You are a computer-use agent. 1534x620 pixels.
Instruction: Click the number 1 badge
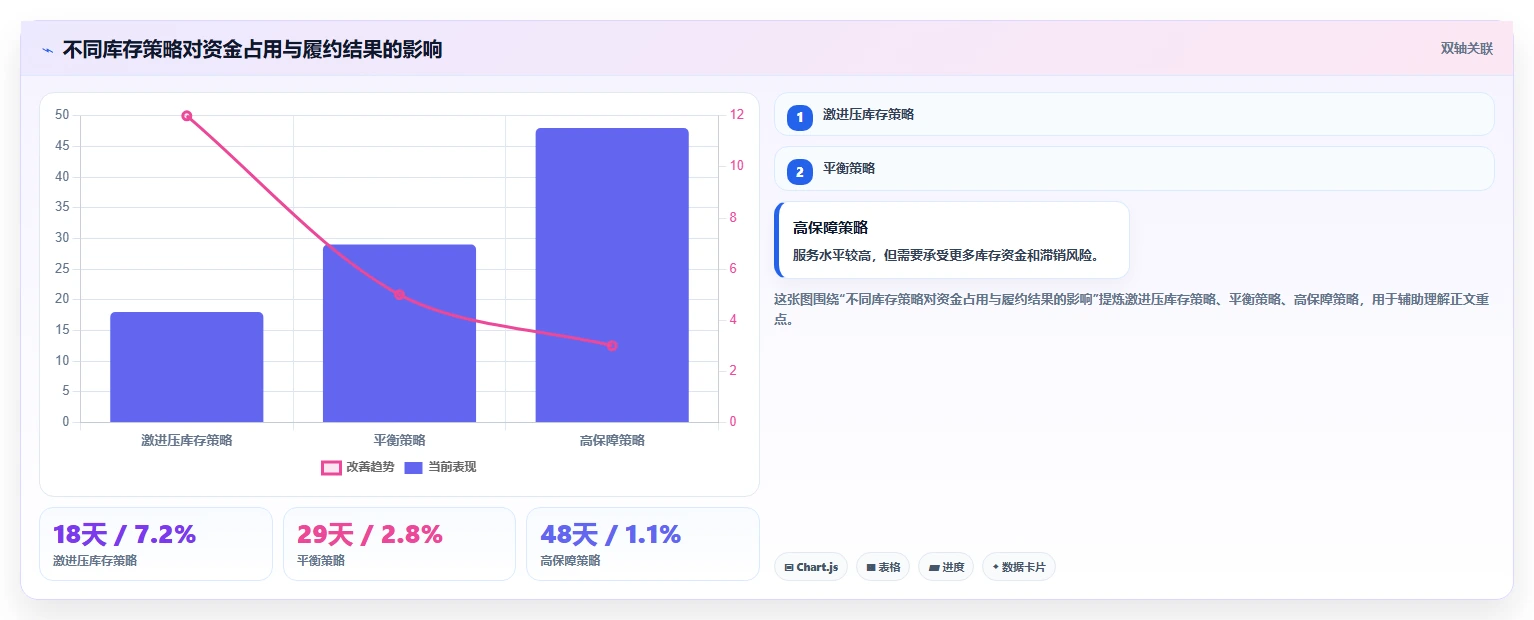tap(799, 117)
